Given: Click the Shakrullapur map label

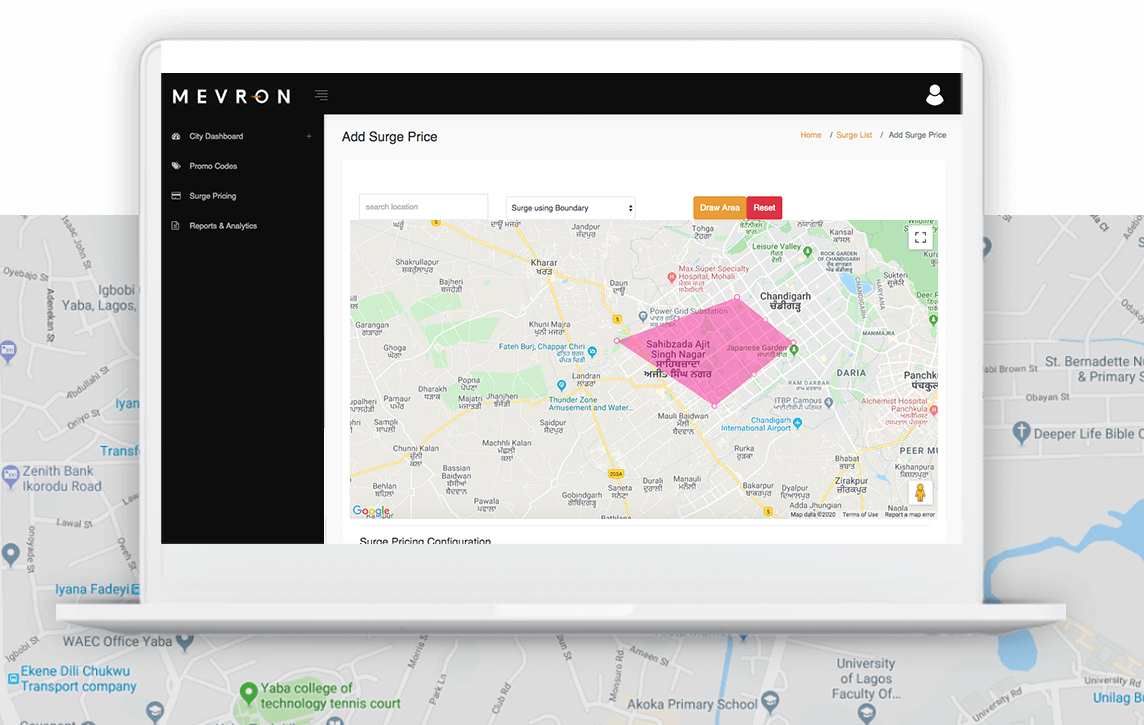Looking at the screenshot, I should point(417,265).
